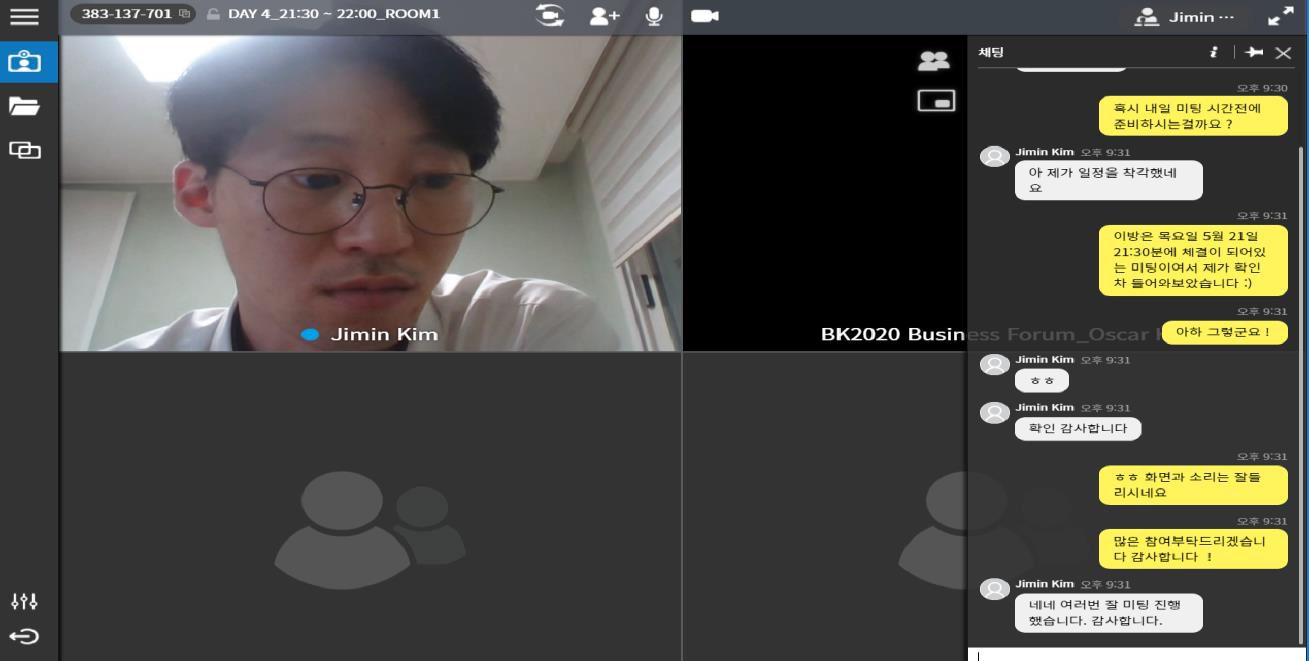Click Jimin Kim's avatar beside '아 제가 일정을'
The width and height of the screenshot is (1309, 661).
(x=994, y=156)
